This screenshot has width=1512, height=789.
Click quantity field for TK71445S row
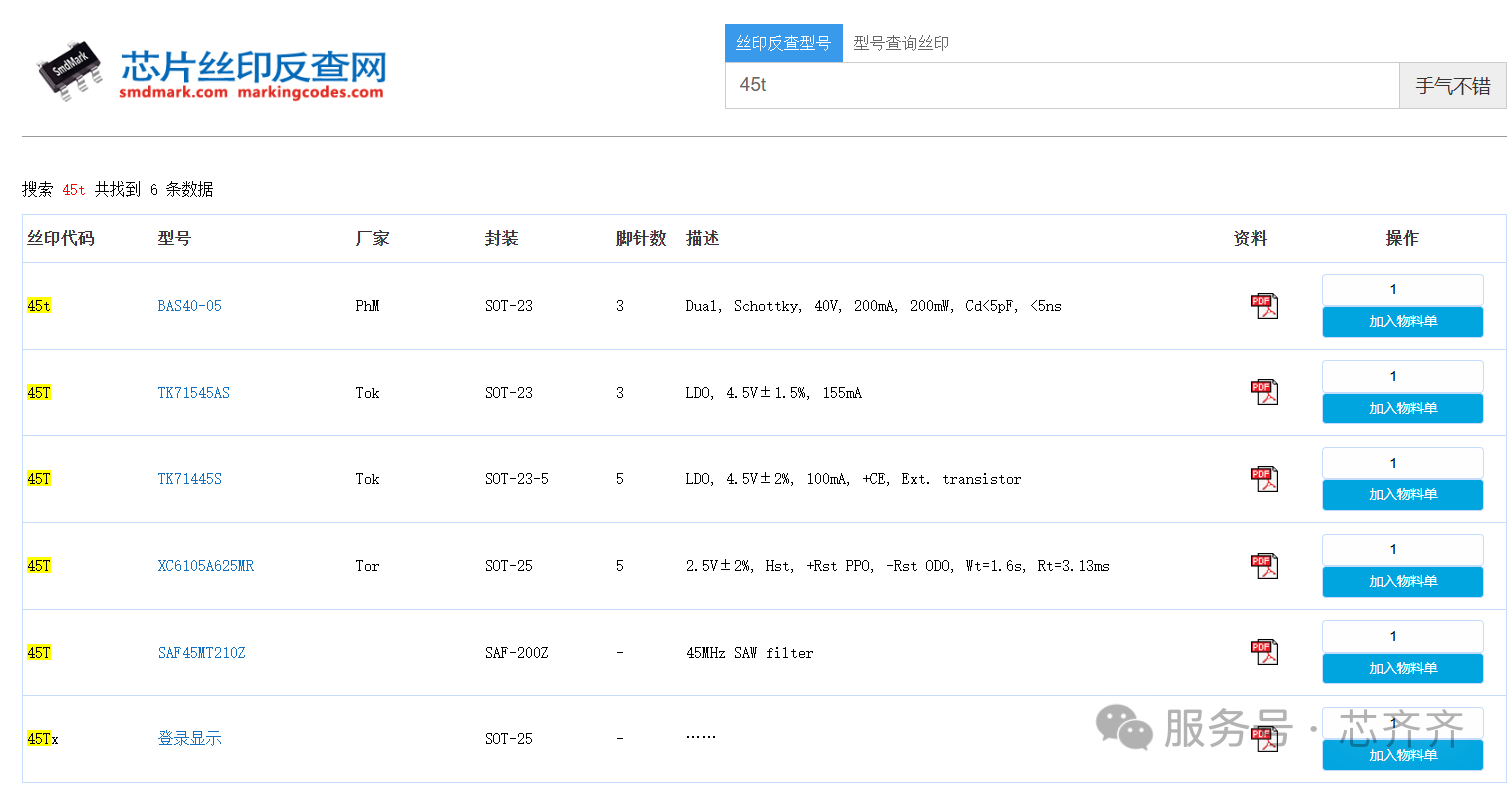[x=1403, y=463]
